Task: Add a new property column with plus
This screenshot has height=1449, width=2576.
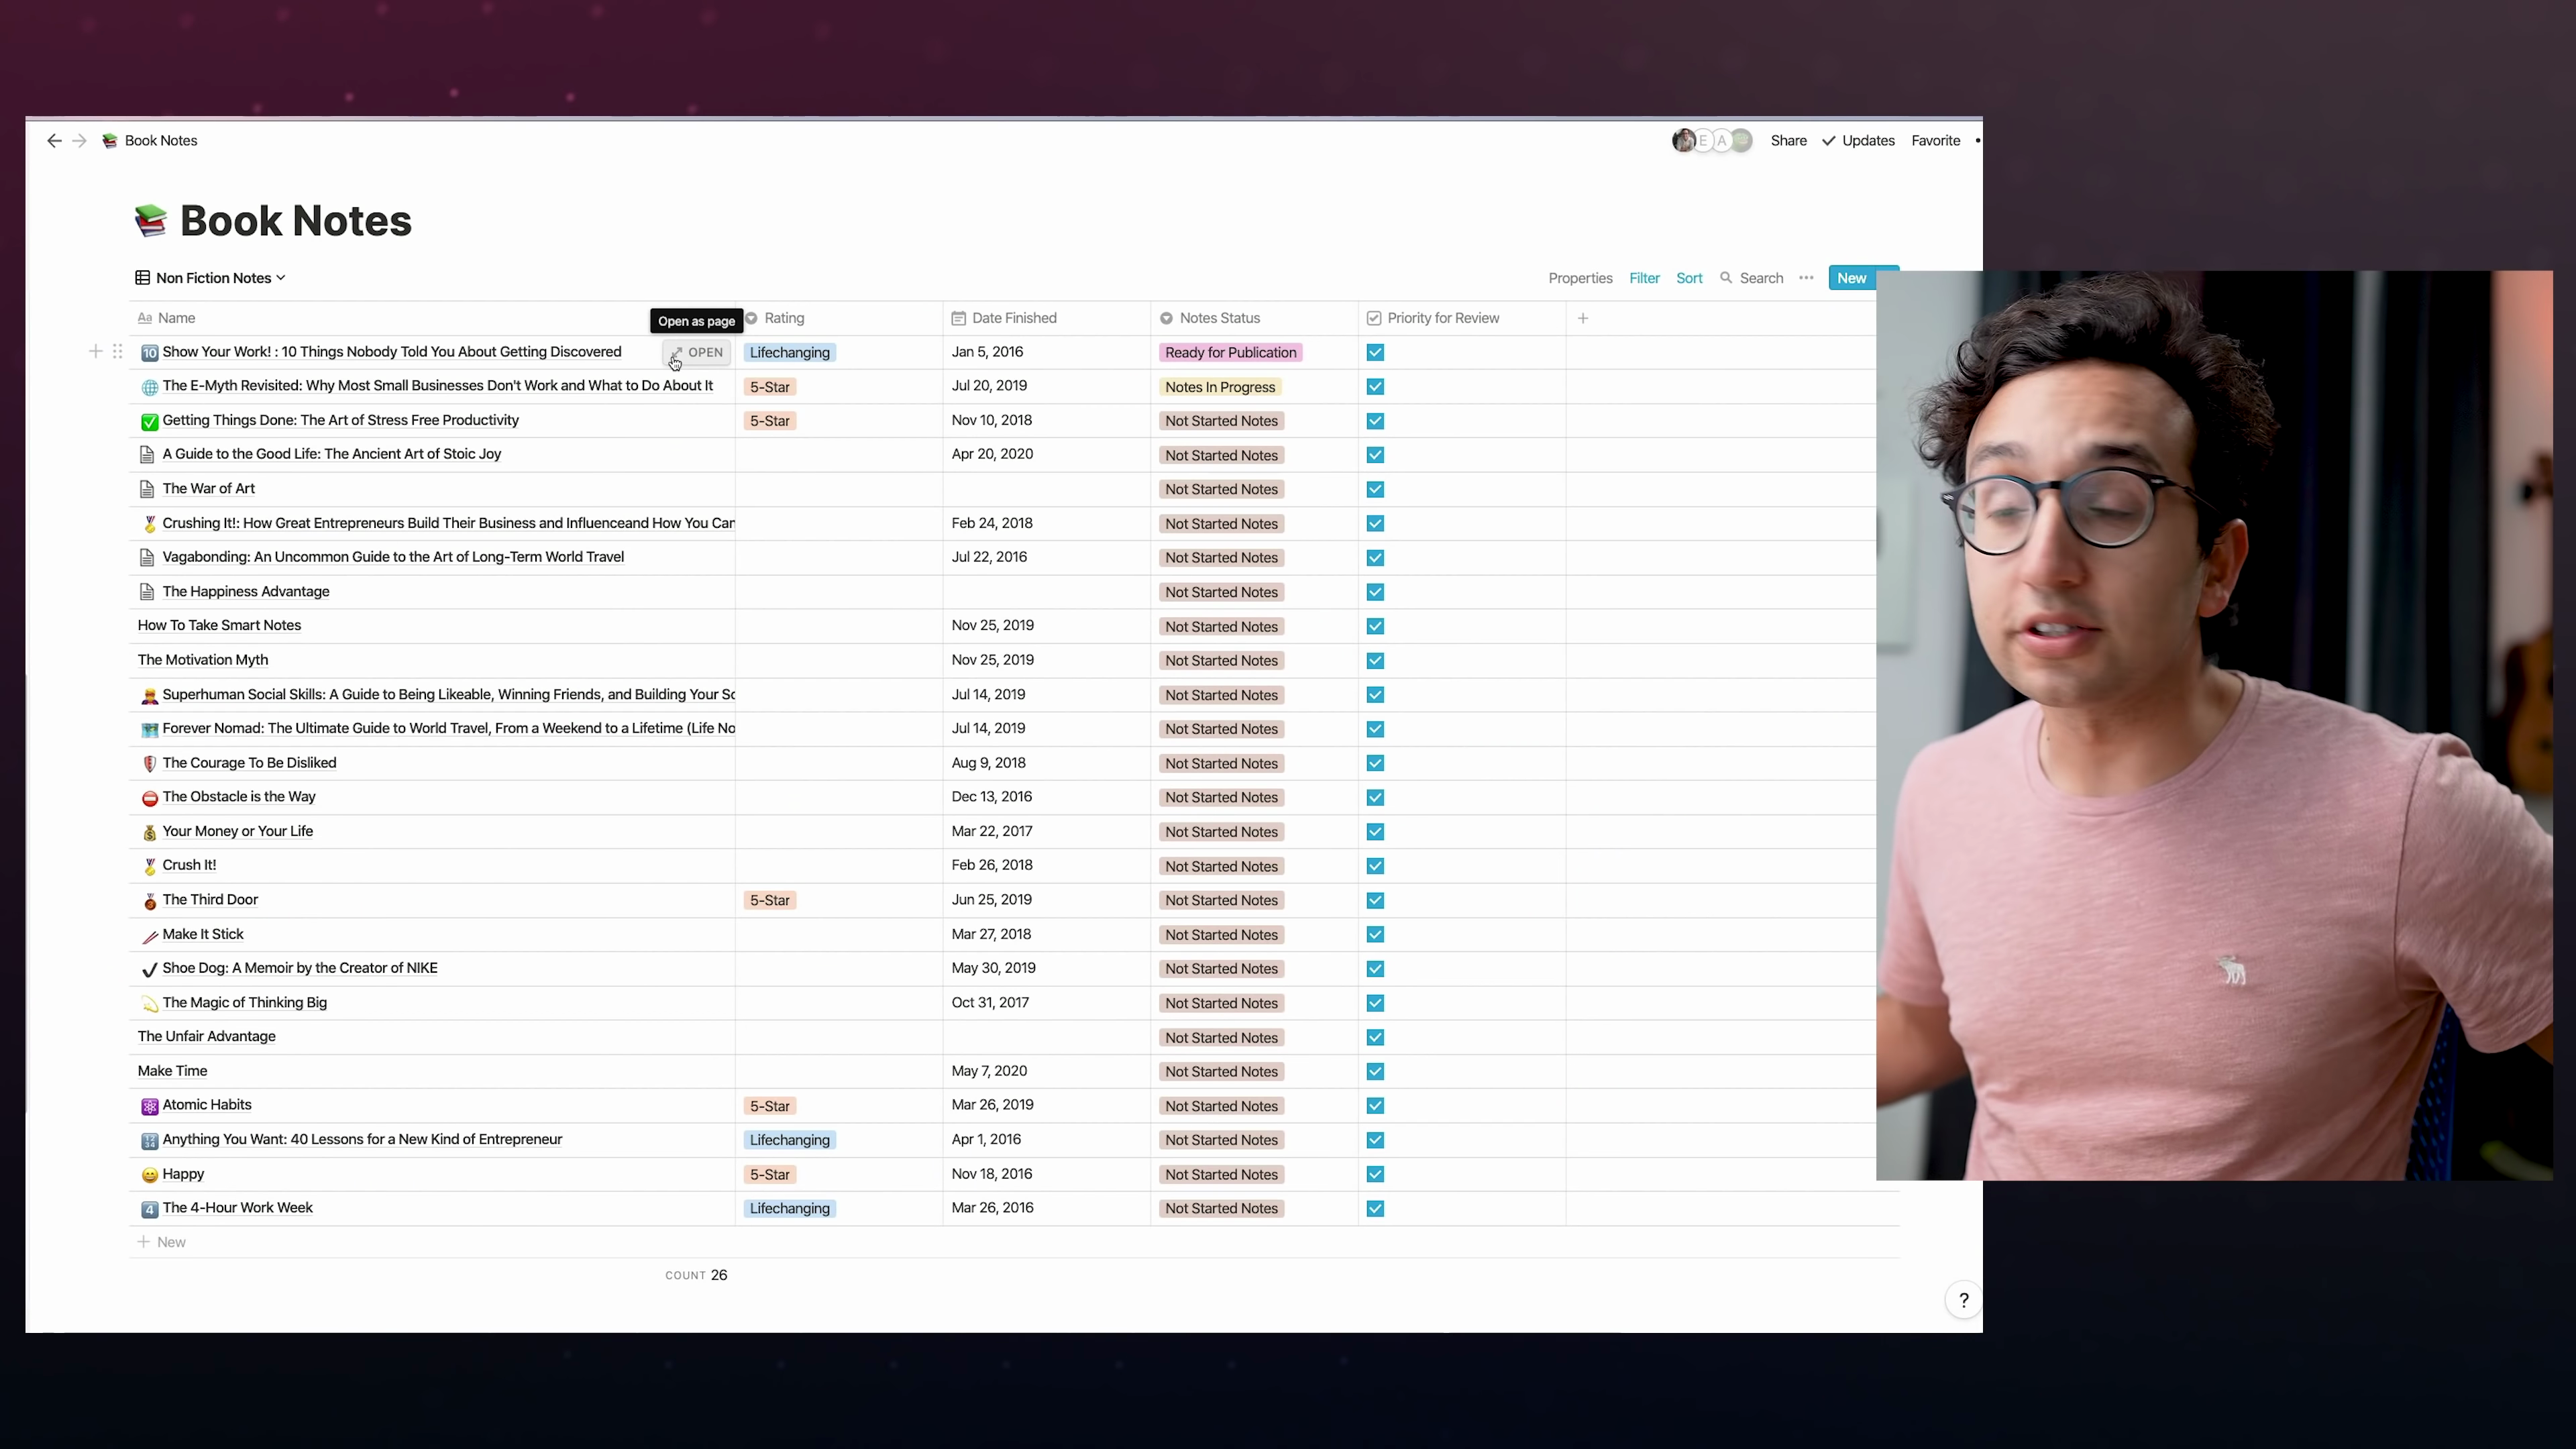Action: [x=1583, y=318]
